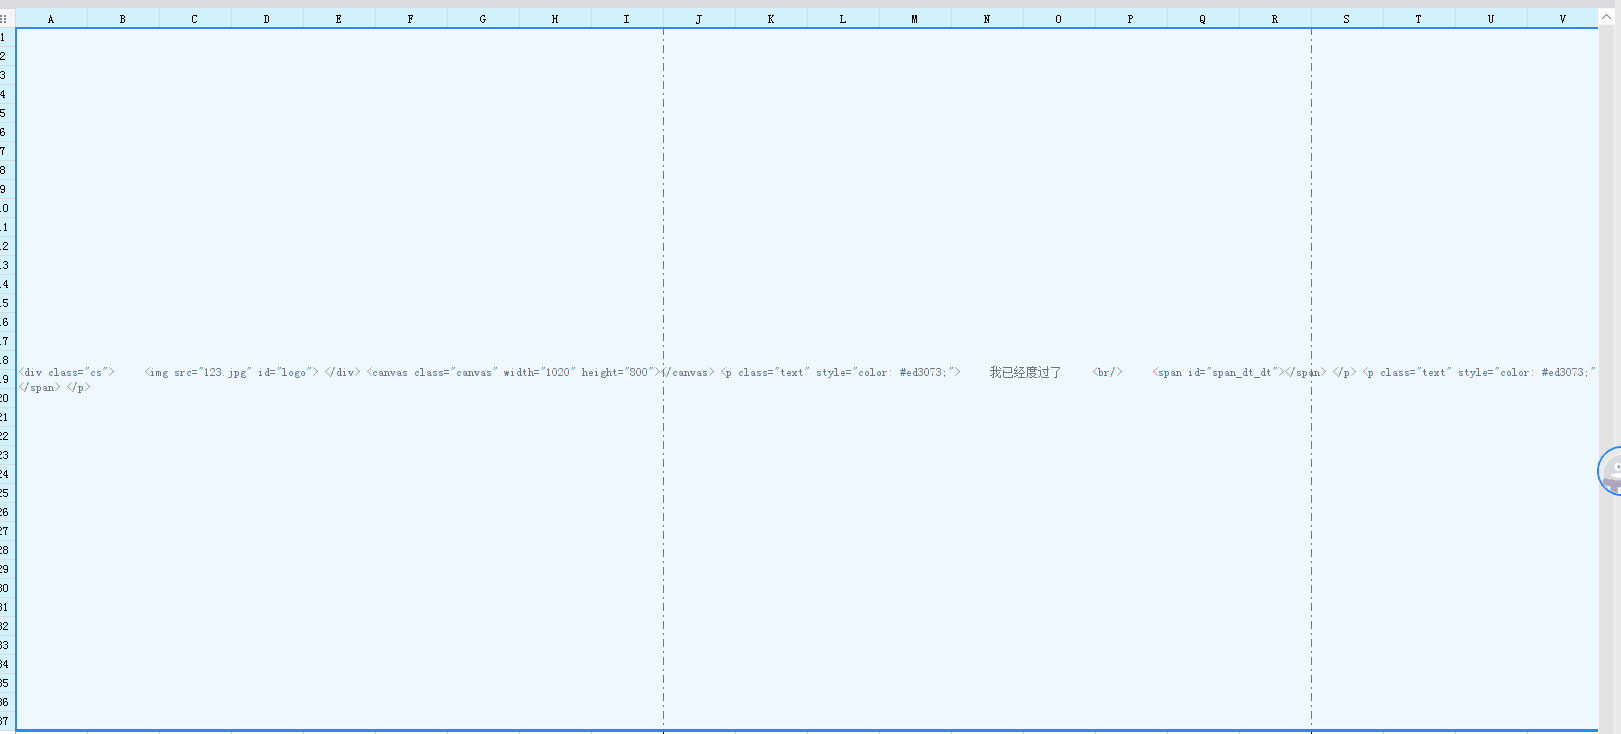Viewport: 1621px width, 734px height.
Task: Click the column C header
Action: pyautogui.click(x=195, y=19)
